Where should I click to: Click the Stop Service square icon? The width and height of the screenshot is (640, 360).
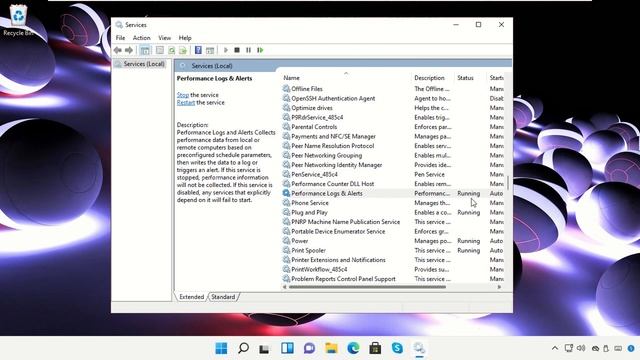coord(237,50)
